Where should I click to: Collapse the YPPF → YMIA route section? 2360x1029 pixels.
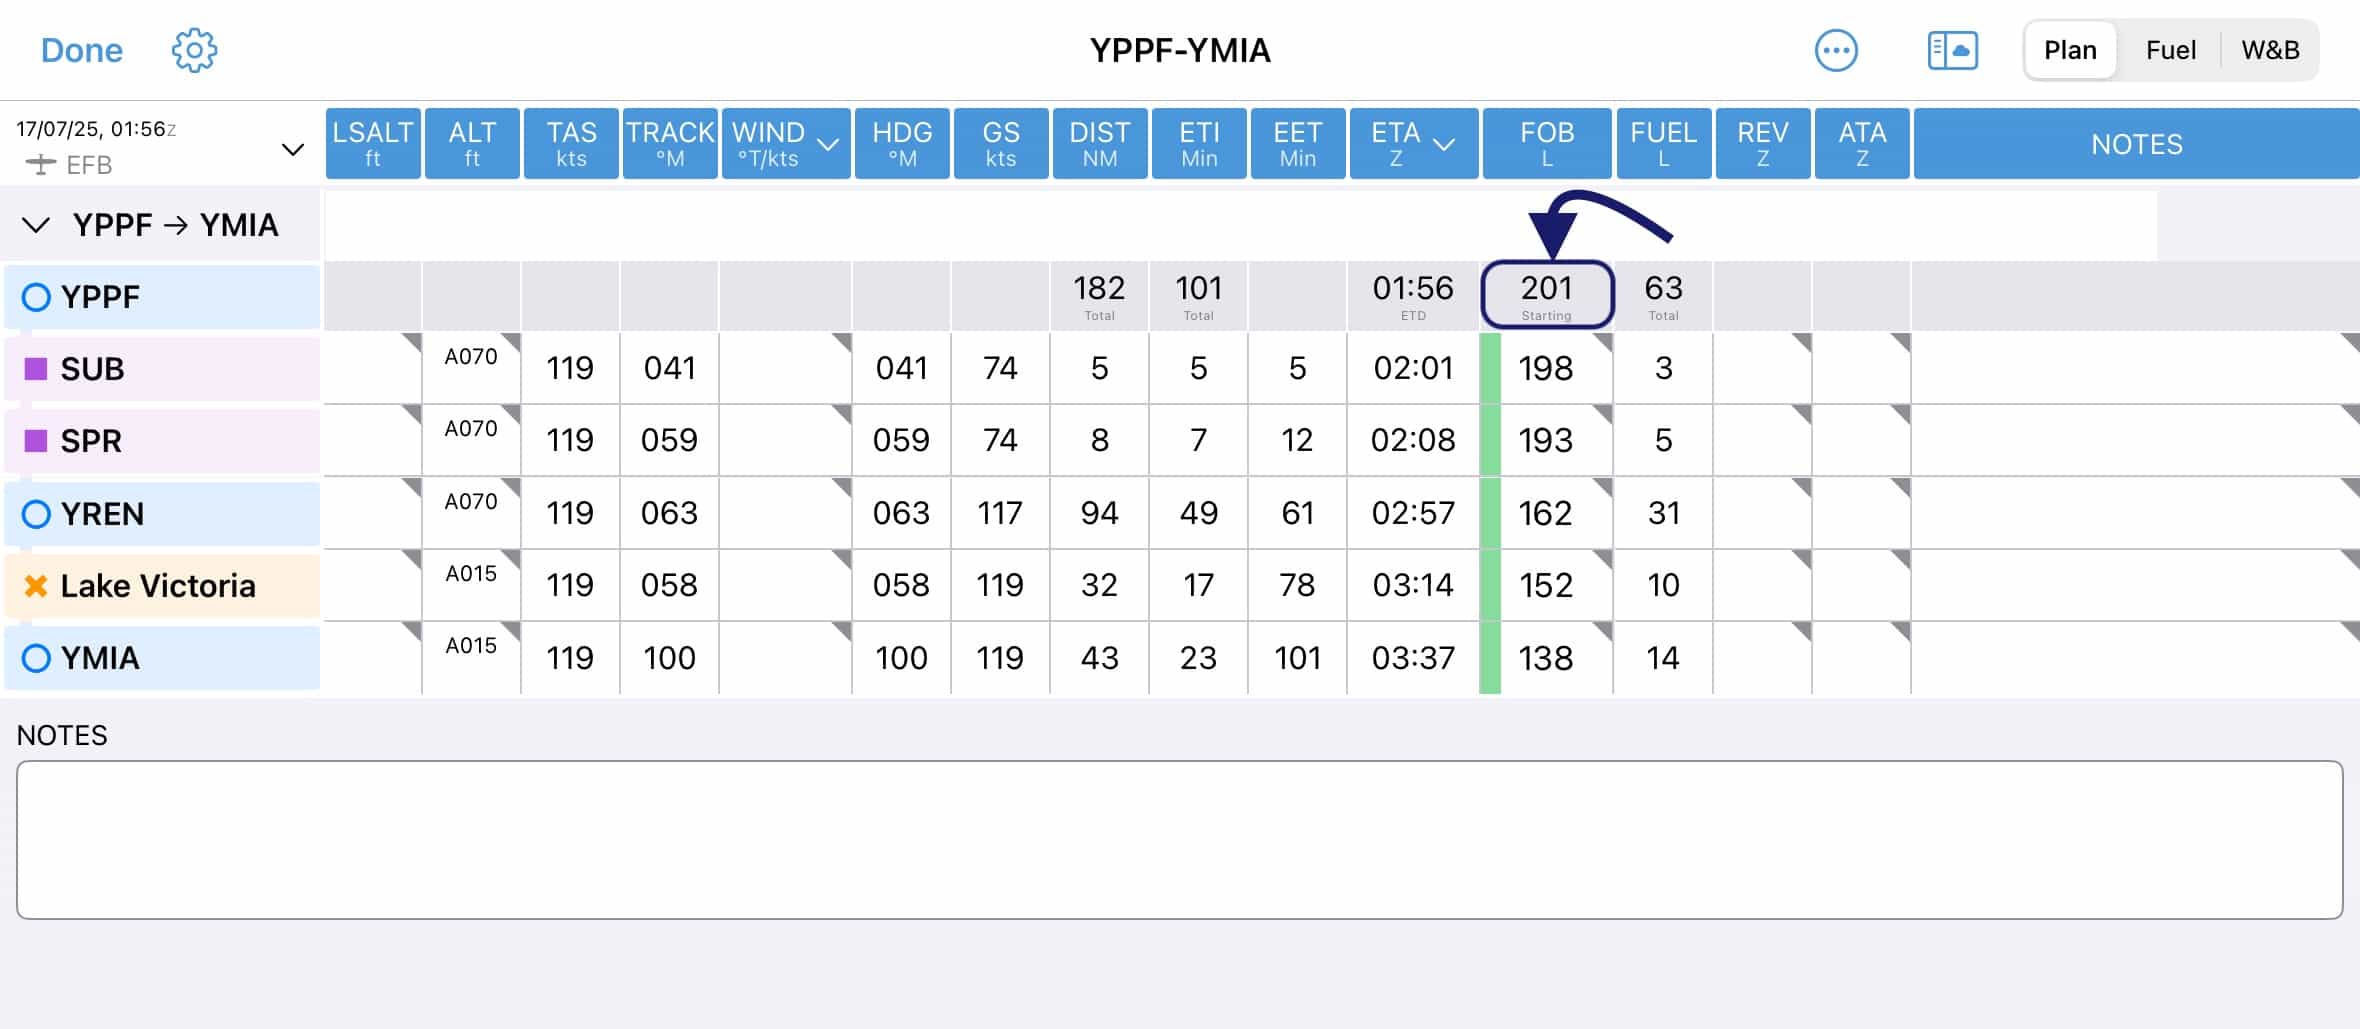tap(36, 225)
